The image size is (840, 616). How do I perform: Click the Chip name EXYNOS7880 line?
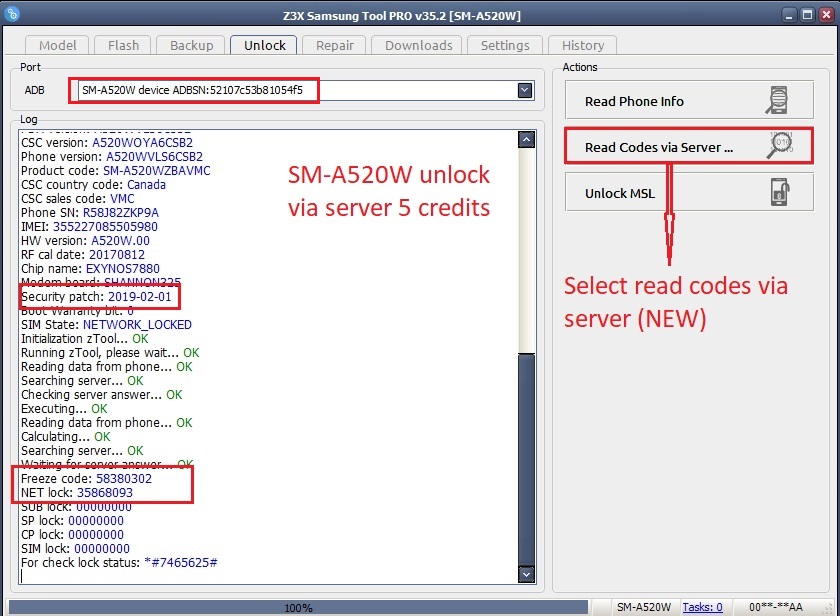click(90, 268)
